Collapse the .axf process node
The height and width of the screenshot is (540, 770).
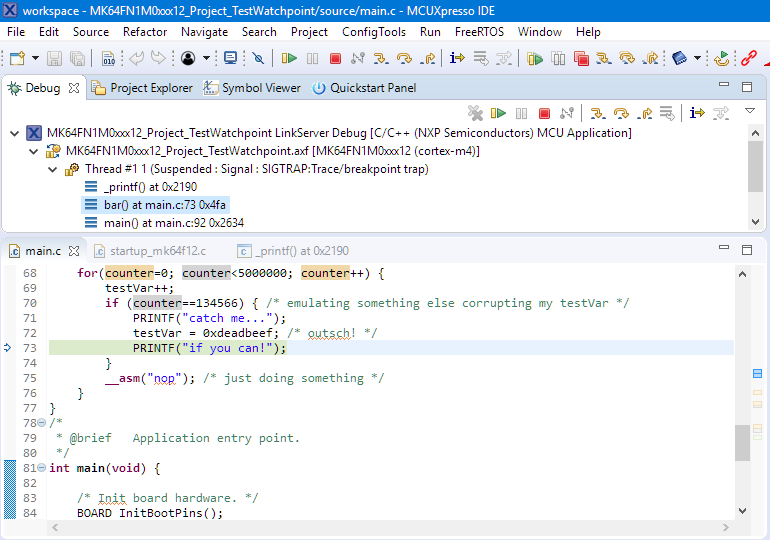(x=34, y=151)
